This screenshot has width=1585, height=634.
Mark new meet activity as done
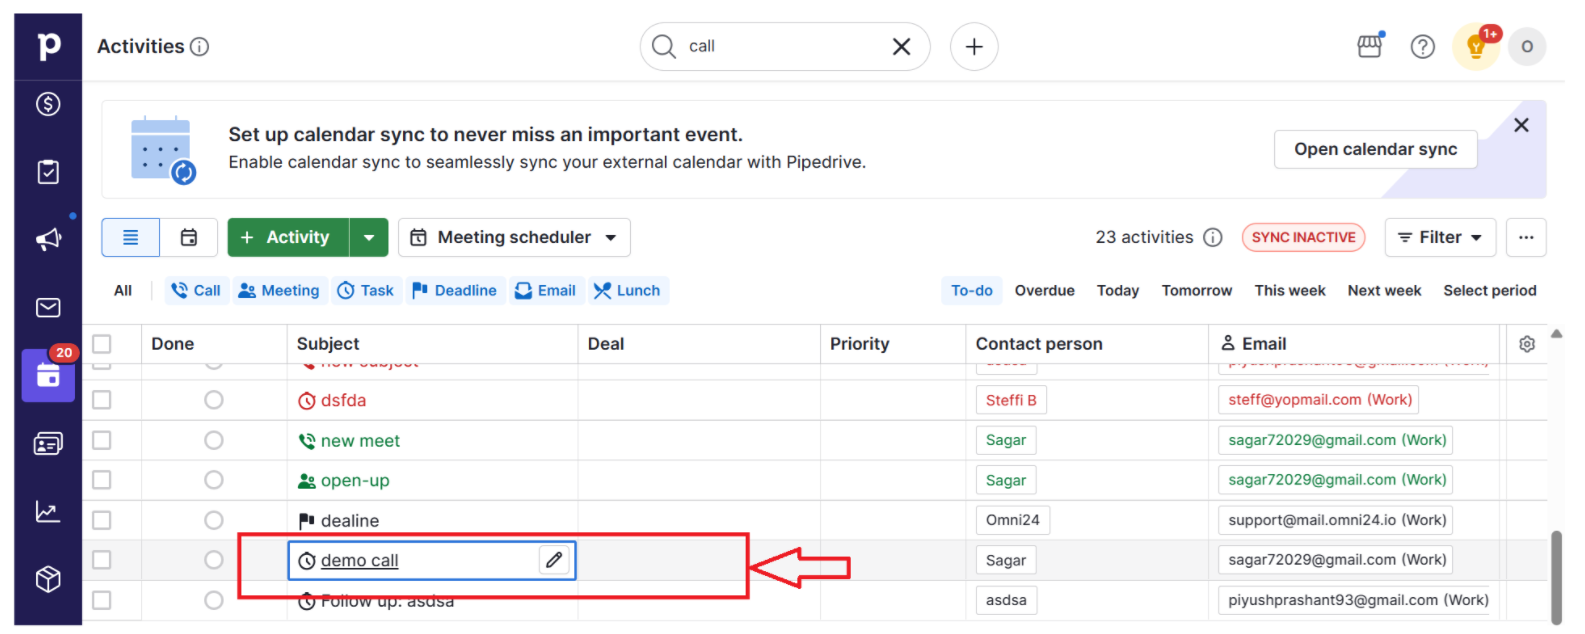214,440
